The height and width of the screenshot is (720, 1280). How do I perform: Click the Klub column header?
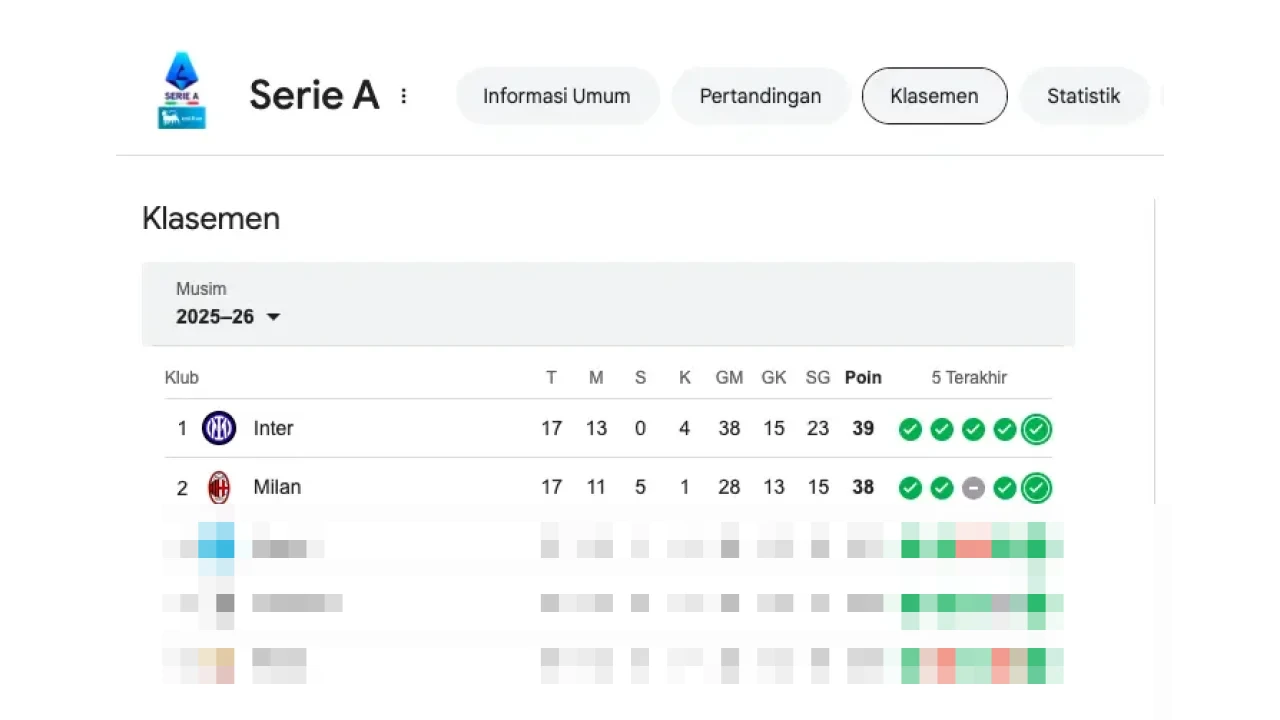[x=182, y=377]
